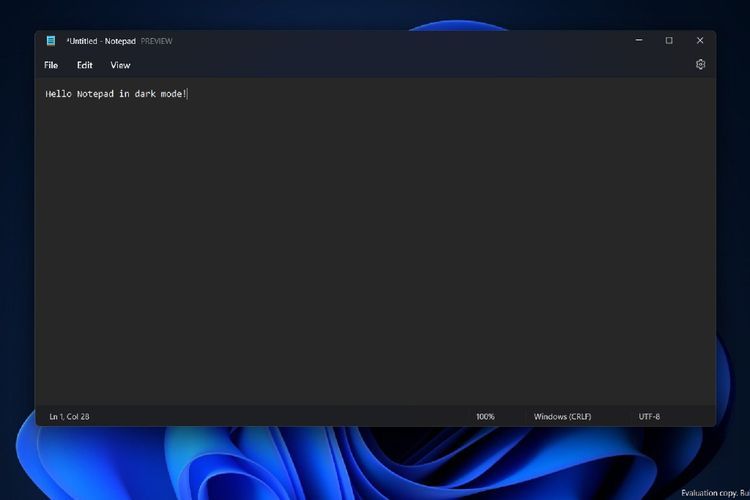The image size is (750, 500).
Task: Click the 100% zoom level indicator
Action: pos(485,417)
